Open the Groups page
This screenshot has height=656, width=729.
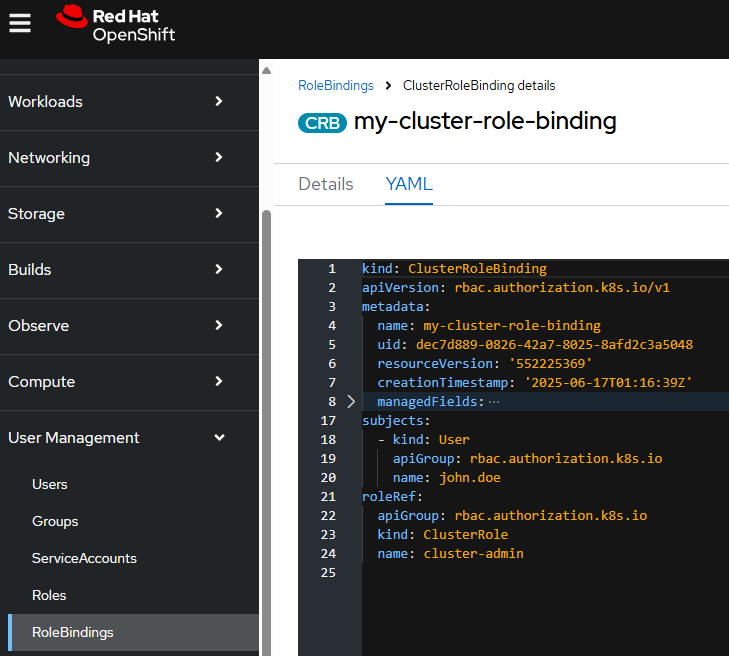coord(55,522)
